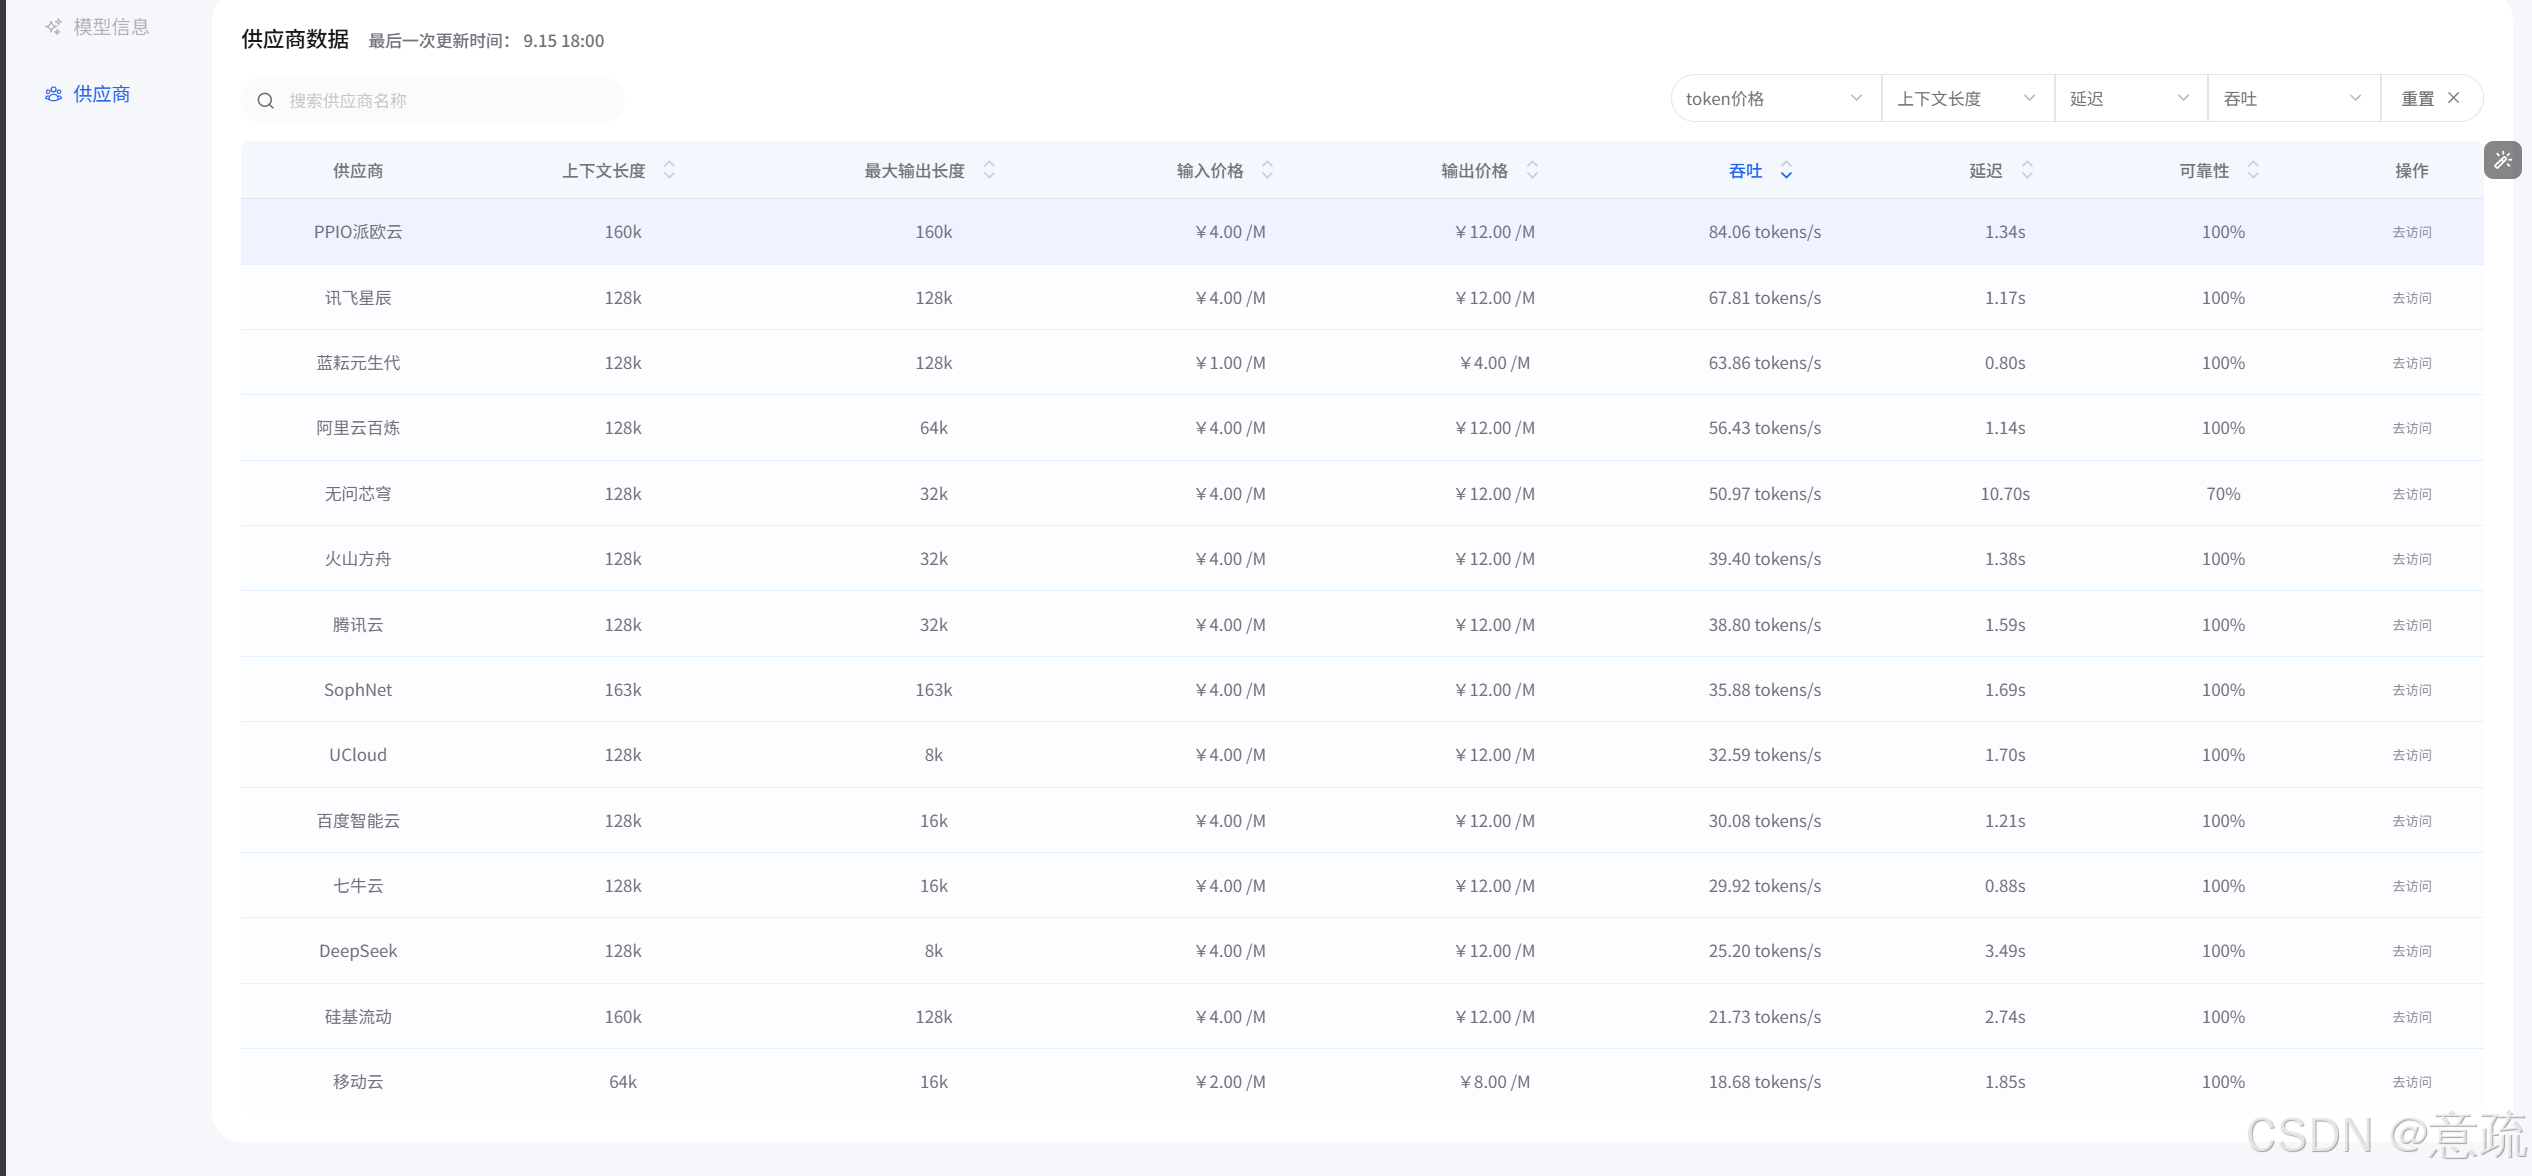
Task: Switch to 模型信息 sidebar item
Action: tap(110, 27)
